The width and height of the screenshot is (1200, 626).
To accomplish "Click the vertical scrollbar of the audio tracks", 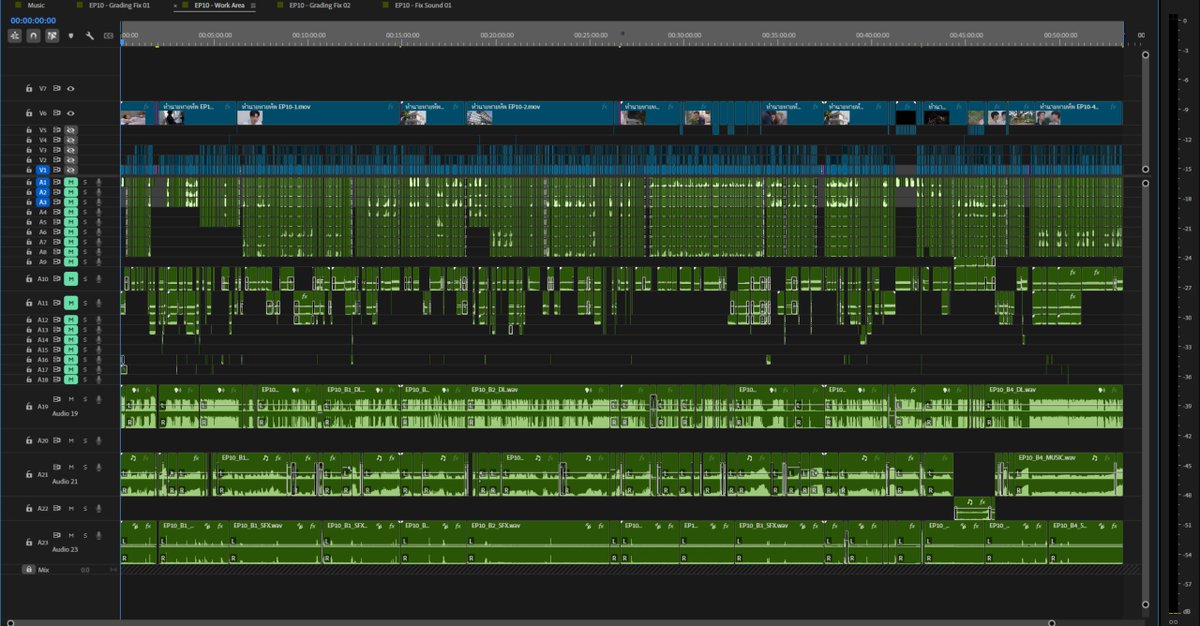I will (1146, 392).
